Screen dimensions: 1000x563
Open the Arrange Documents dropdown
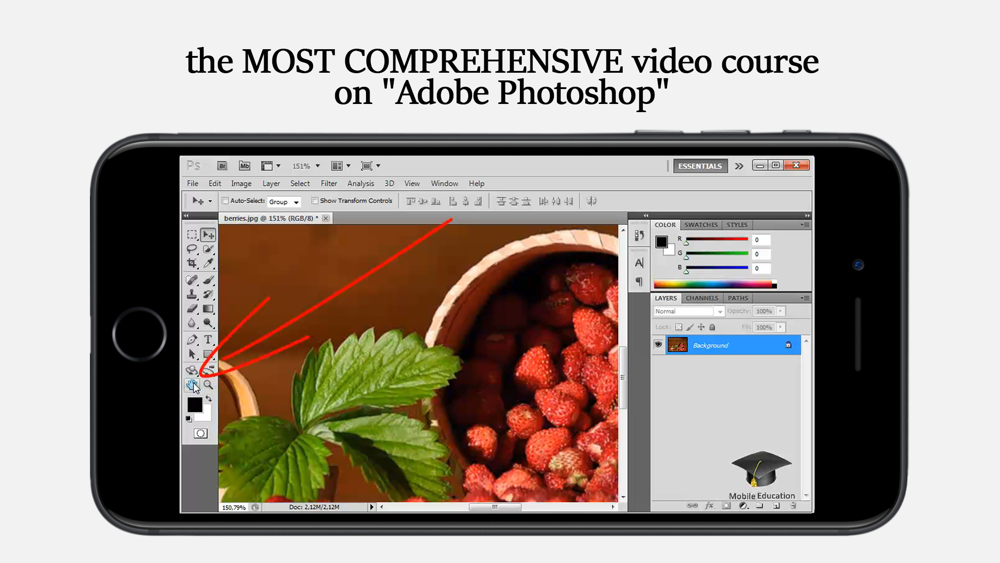click(341, 166)
